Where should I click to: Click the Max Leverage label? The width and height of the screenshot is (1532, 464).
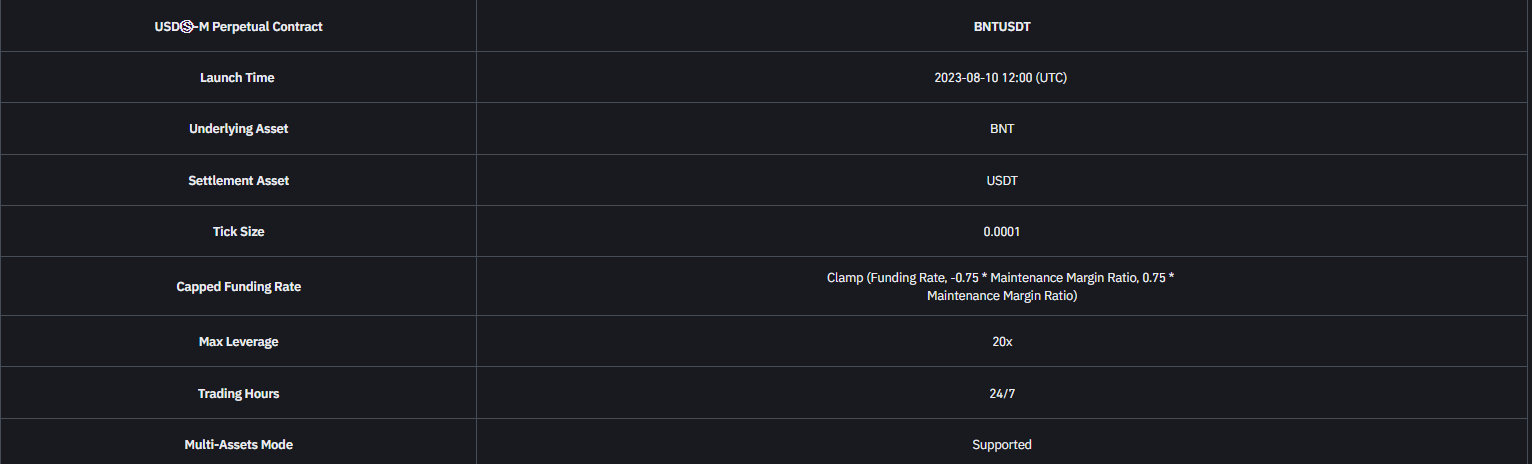238,342
